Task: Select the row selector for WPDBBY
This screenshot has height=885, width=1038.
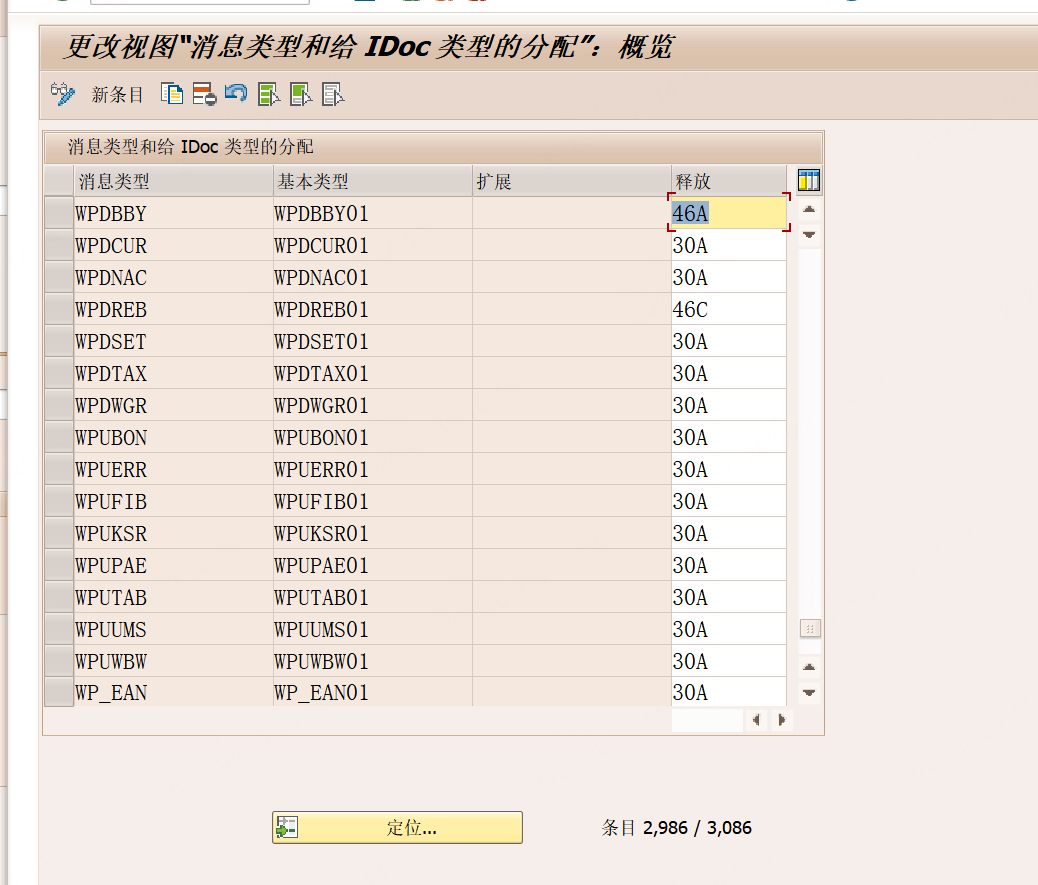Action: [x=57, y=213]
